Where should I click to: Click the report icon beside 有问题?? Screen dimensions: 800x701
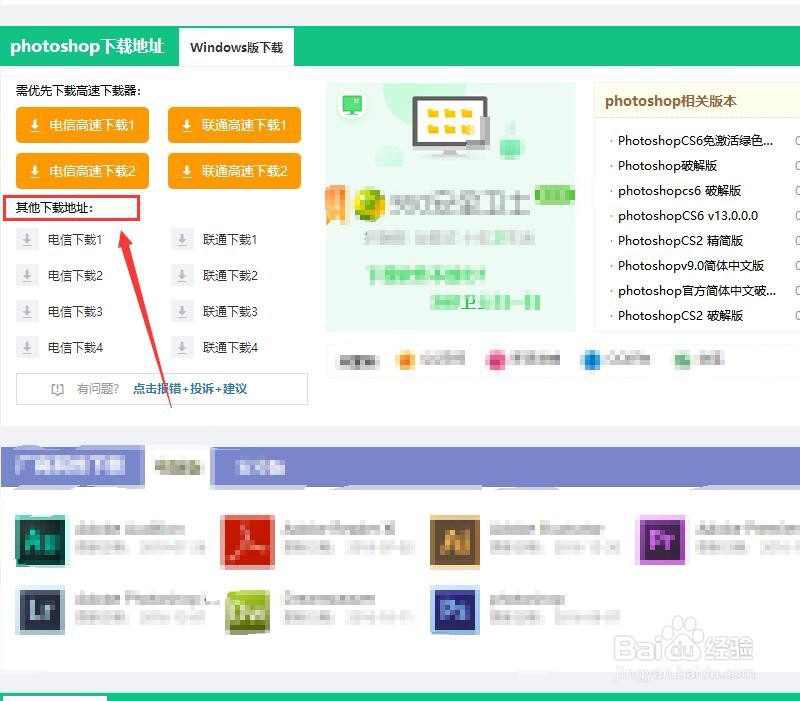coord(57,389)
